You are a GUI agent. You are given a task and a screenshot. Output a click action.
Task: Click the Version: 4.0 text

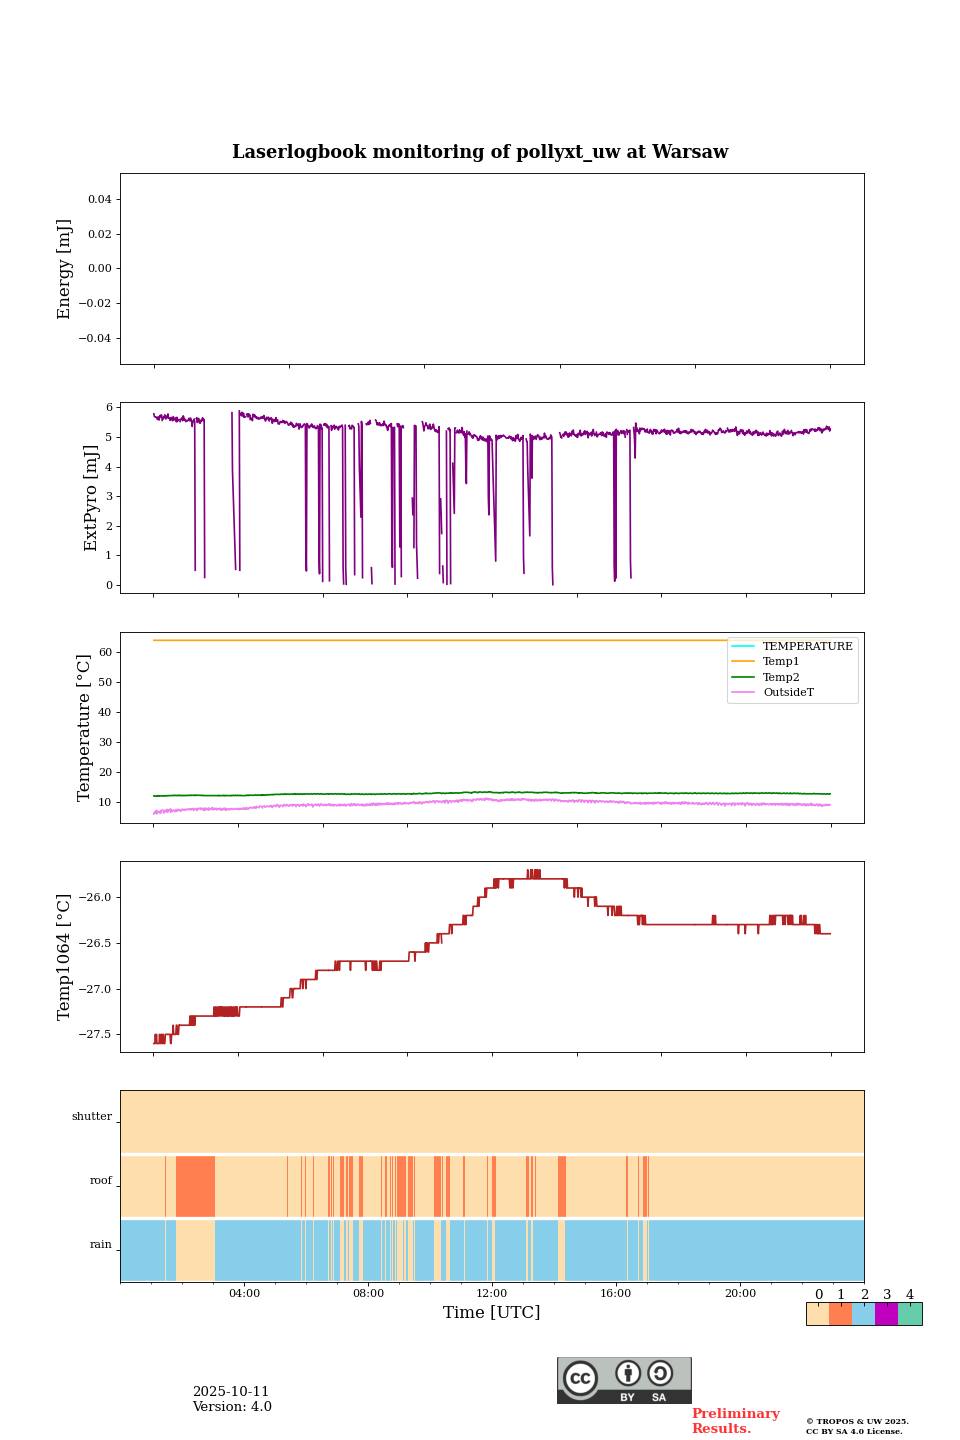232,1407
